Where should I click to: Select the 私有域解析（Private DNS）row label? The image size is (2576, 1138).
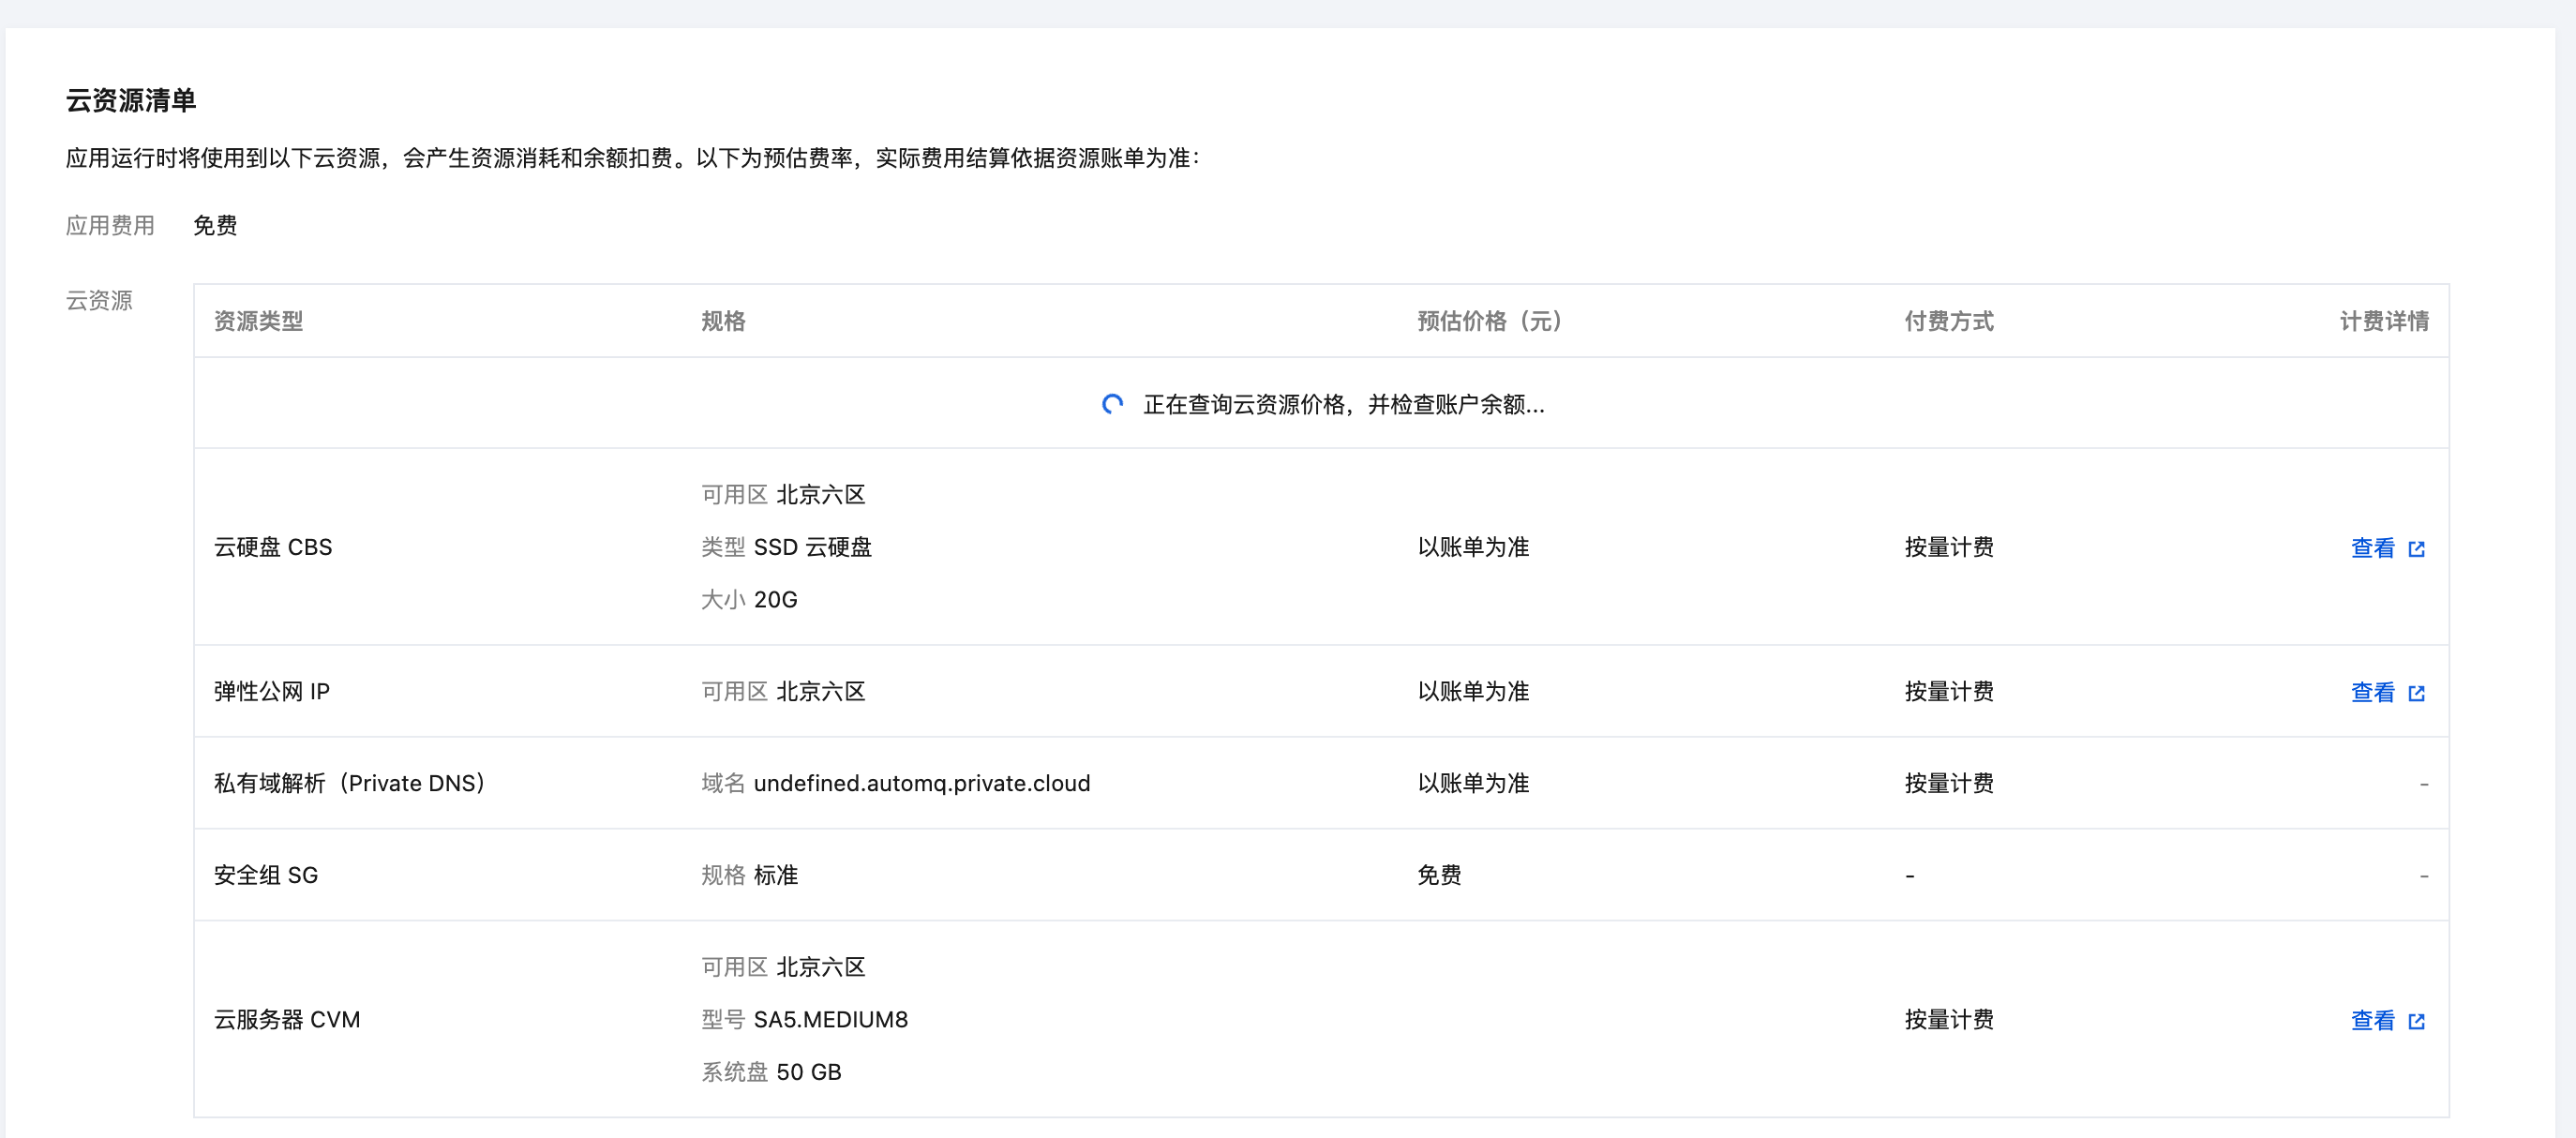click(x=349, y=783)
